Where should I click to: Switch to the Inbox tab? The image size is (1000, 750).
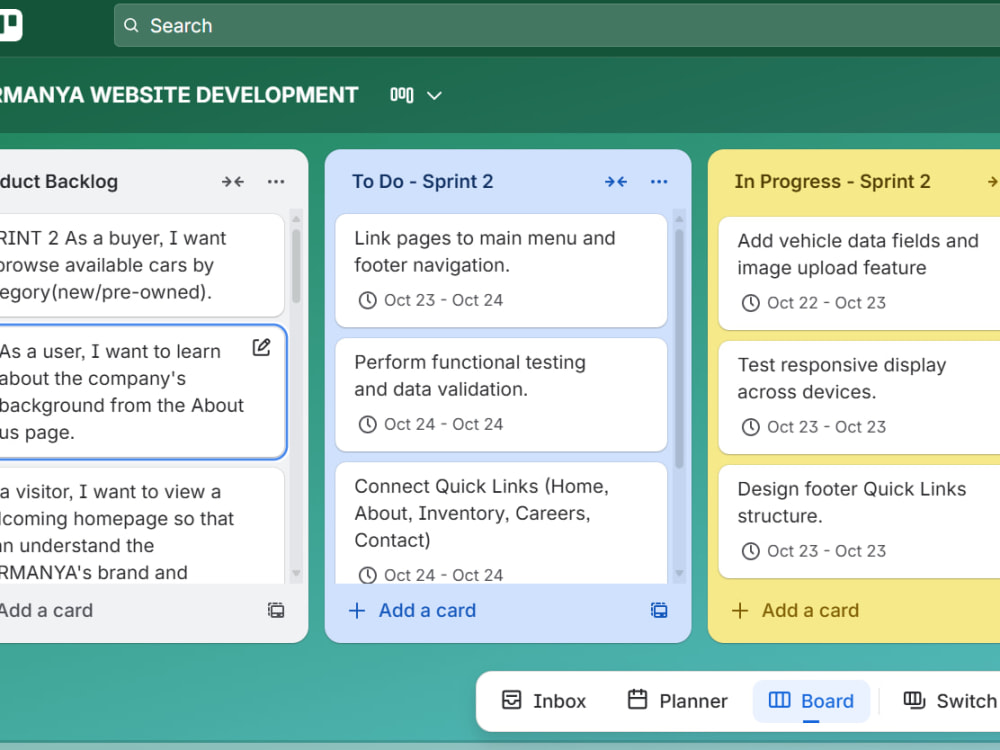click(544, 701)
